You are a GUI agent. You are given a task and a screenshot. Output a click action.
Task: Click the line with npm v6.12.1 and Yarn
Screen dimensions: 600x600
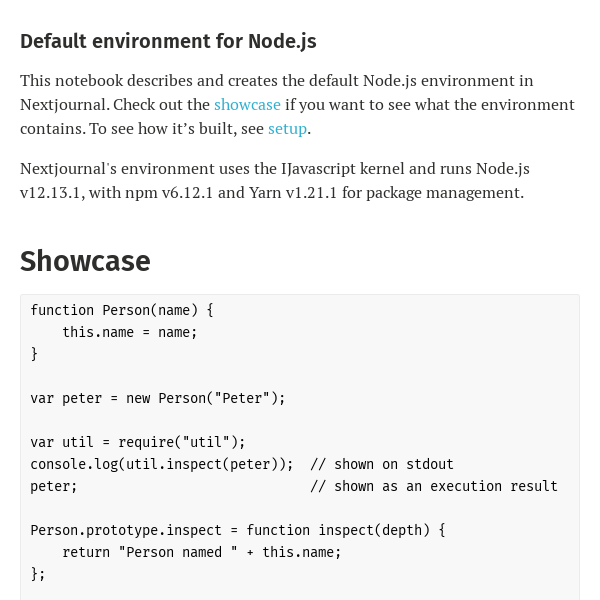(x=271, y=193)
